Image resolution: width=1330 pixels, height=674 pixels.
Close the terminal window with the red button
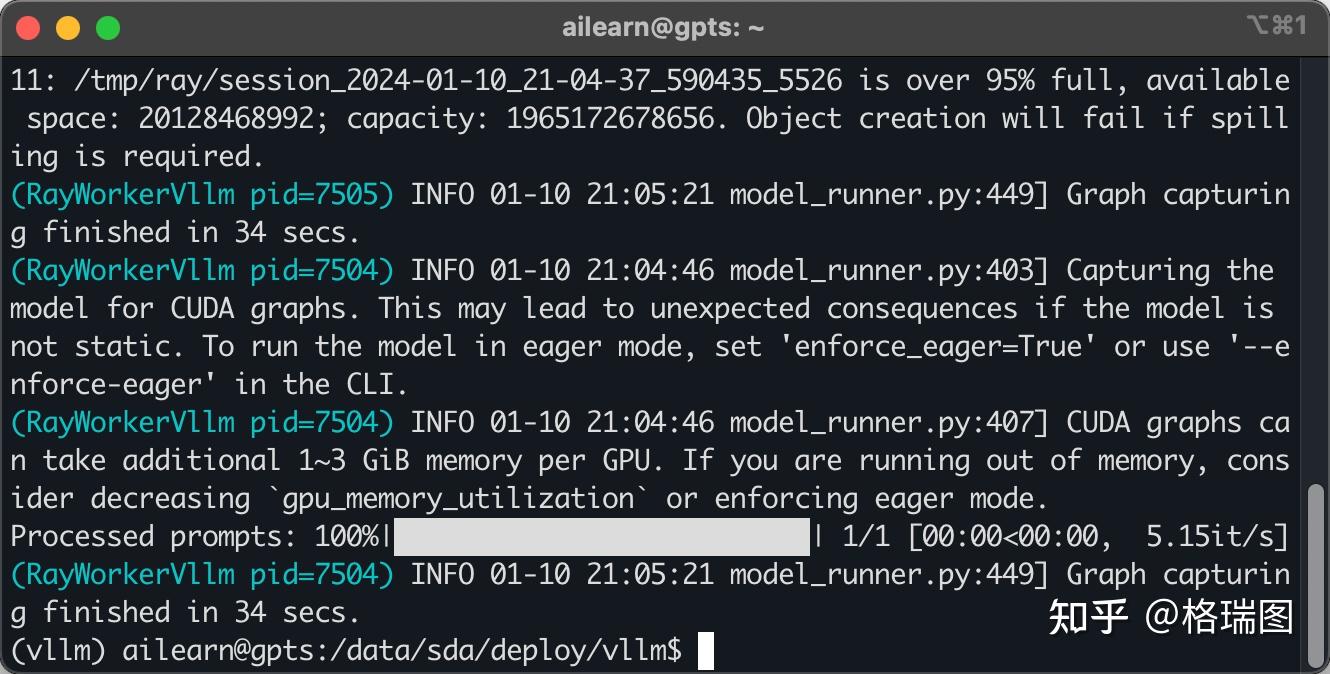tap(28, 28)
